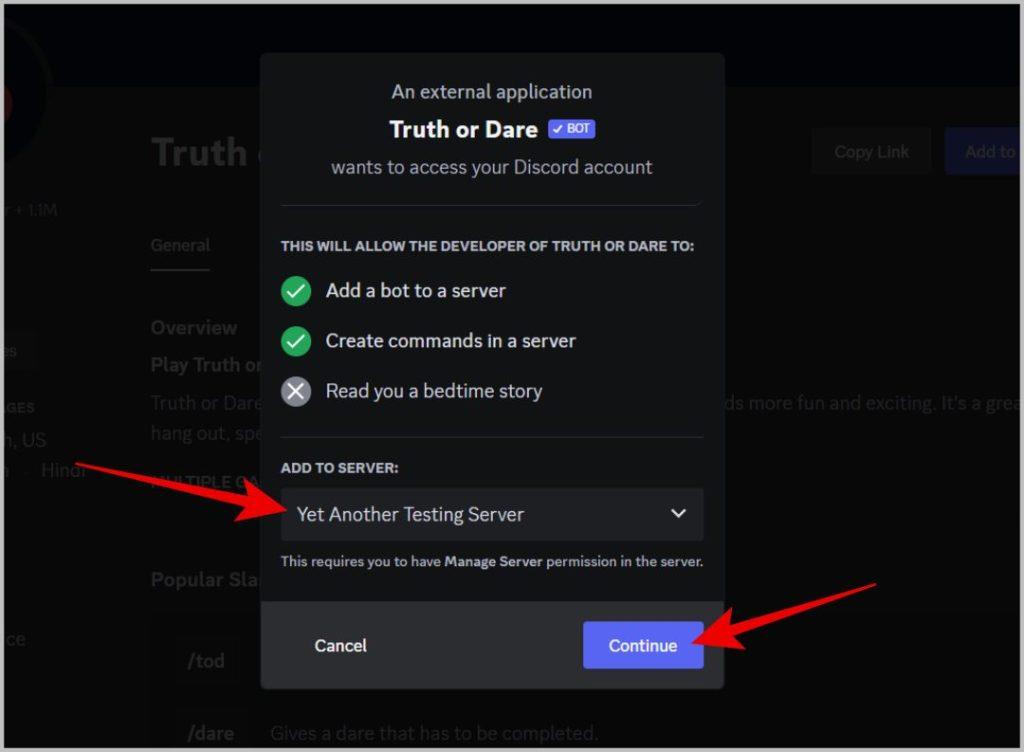Screen dimensions: 1024x752
Task: Click the An external application text
Action: point(492,91)
